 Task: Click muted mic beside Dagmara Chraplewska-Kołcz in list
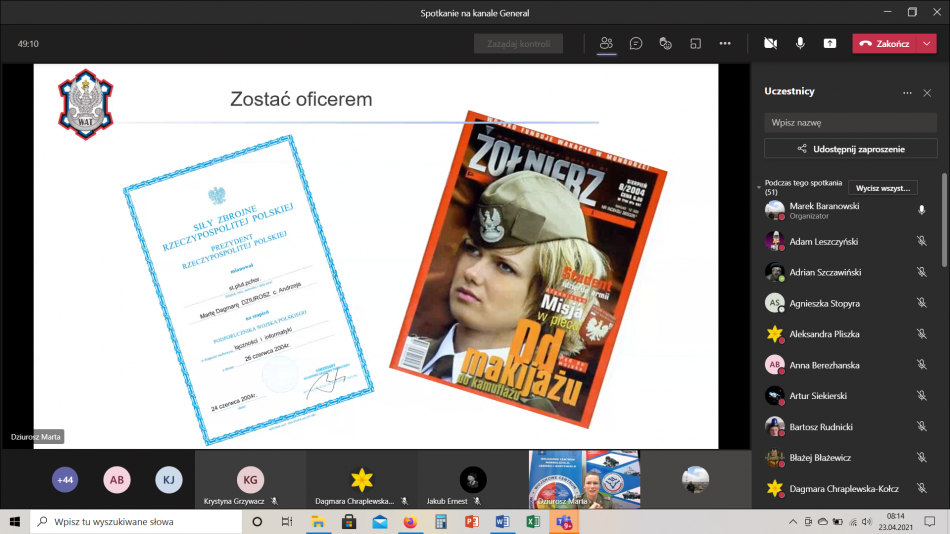pyautogui.click(x=922, y=489)
